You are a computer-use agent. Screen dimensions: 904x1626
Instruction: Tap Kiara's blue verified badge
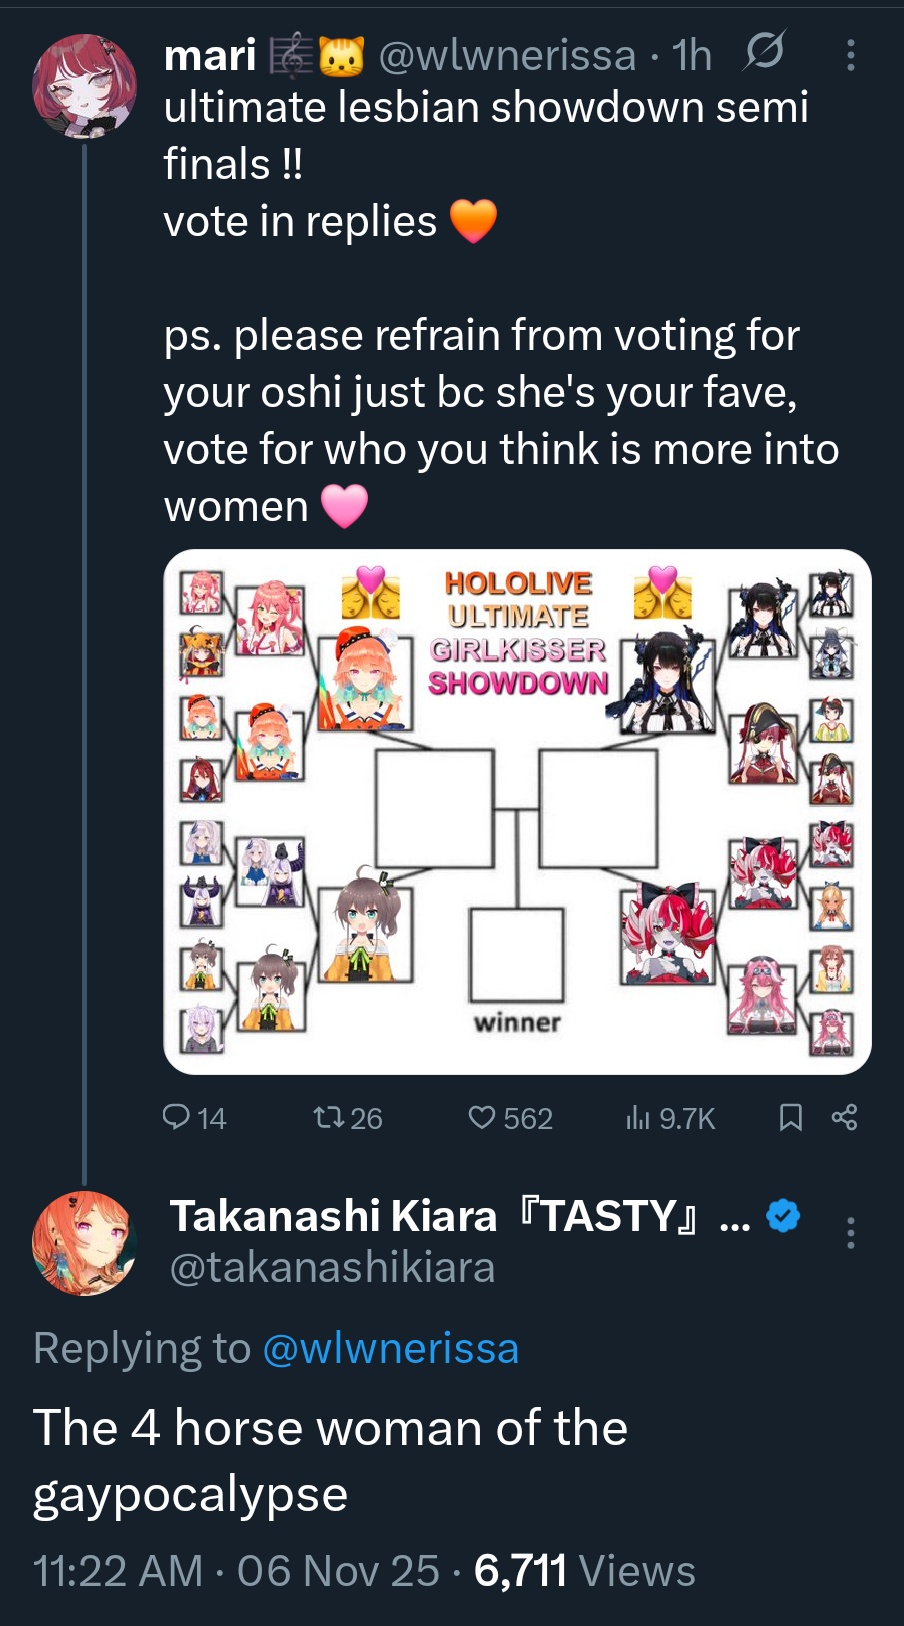click(x=783, y=1216)
